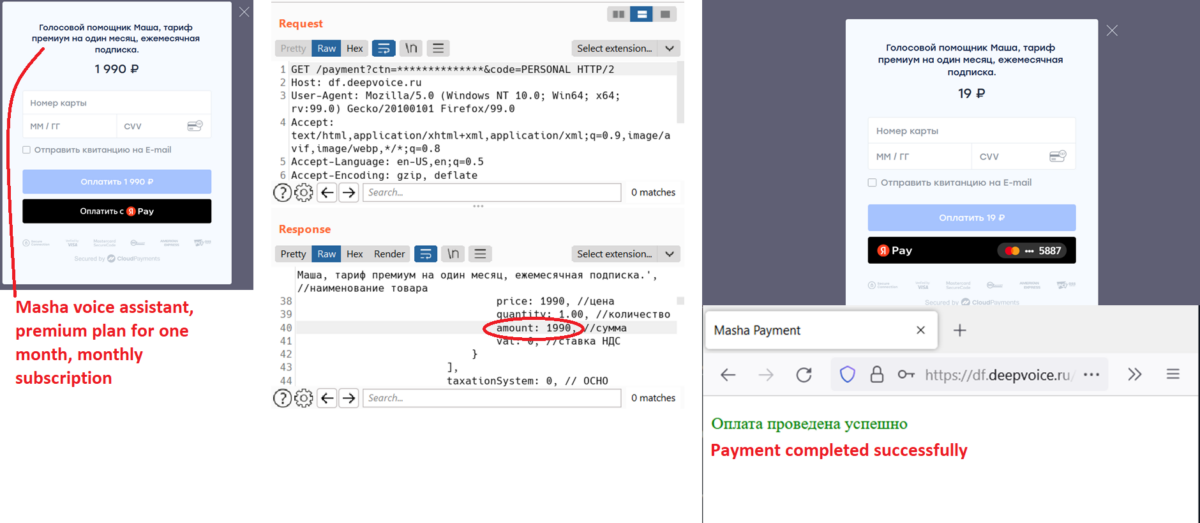Open hamburger options menu in Request panel
Image resolution: width=1200 pixels, height=523 pixels.
(x=439, y=48)
